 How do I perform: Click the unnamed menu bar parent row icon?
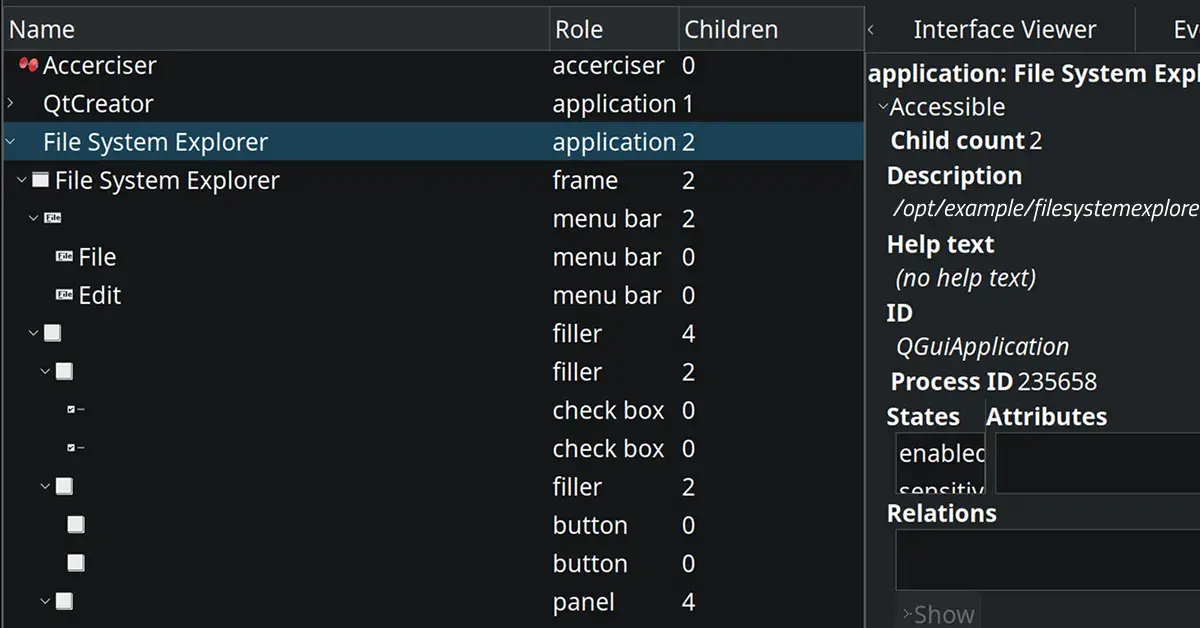(52, 219)
